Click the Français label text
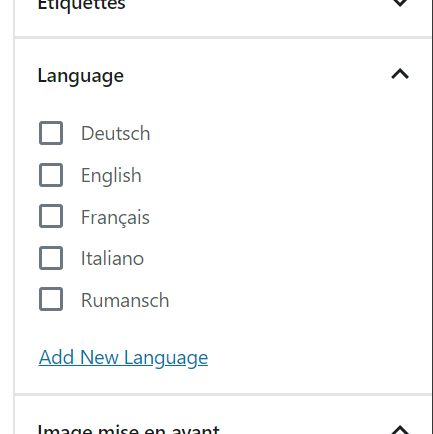 (115, 218)
